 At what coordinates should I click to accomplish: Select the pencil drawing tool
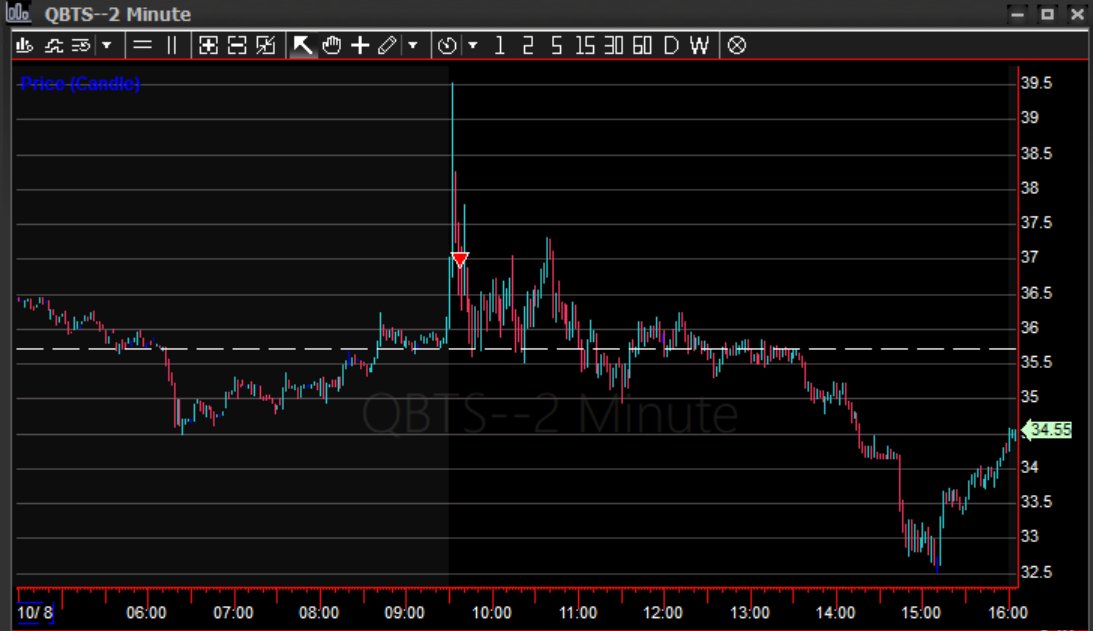pyautogui.click(x=387, y=45)
